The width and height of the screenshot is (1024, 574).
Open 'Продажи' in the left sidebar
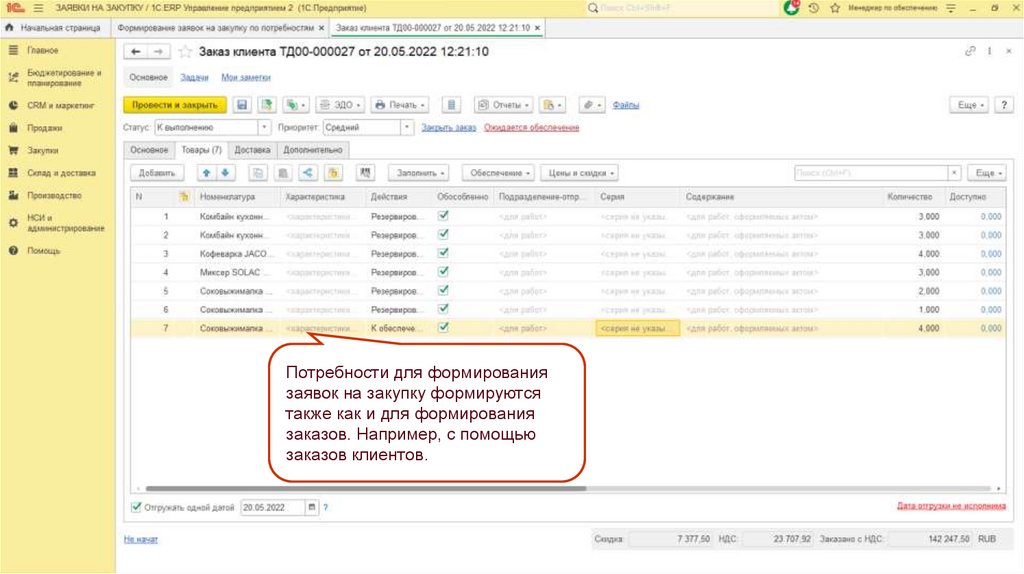pos(45,128)
